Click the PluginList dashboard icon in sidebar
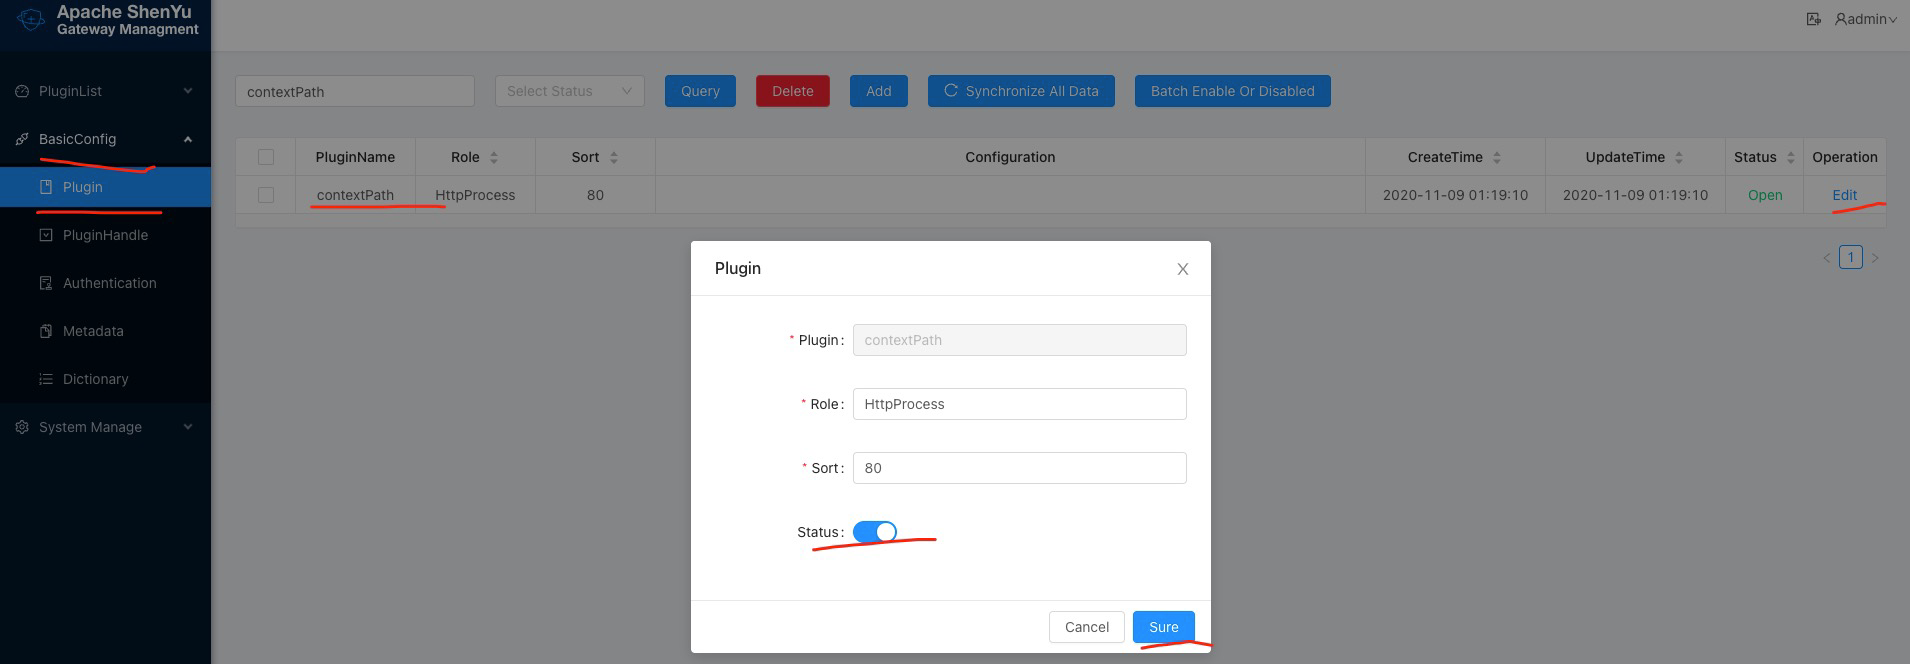This screenshot has height=664, width=1910. pyautogui.click(x=22, y=91)
